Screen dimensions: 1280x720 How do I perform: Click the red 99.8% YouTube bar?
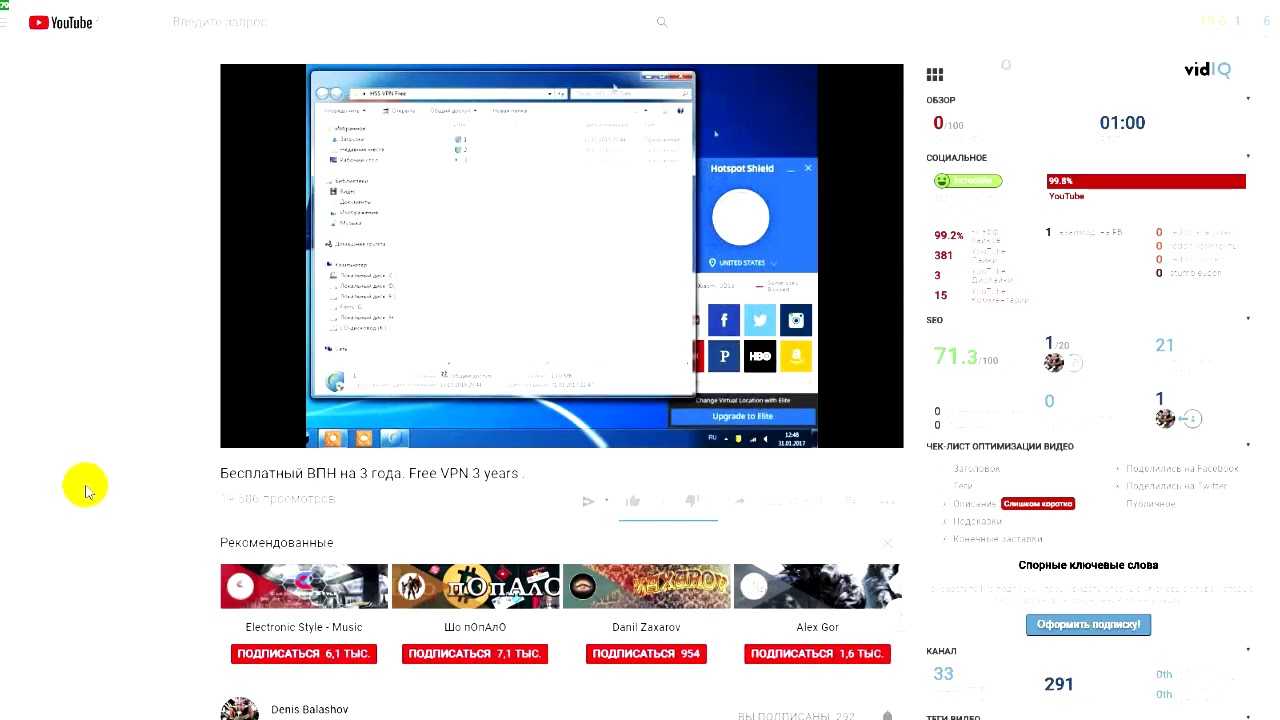point(1146,181)
